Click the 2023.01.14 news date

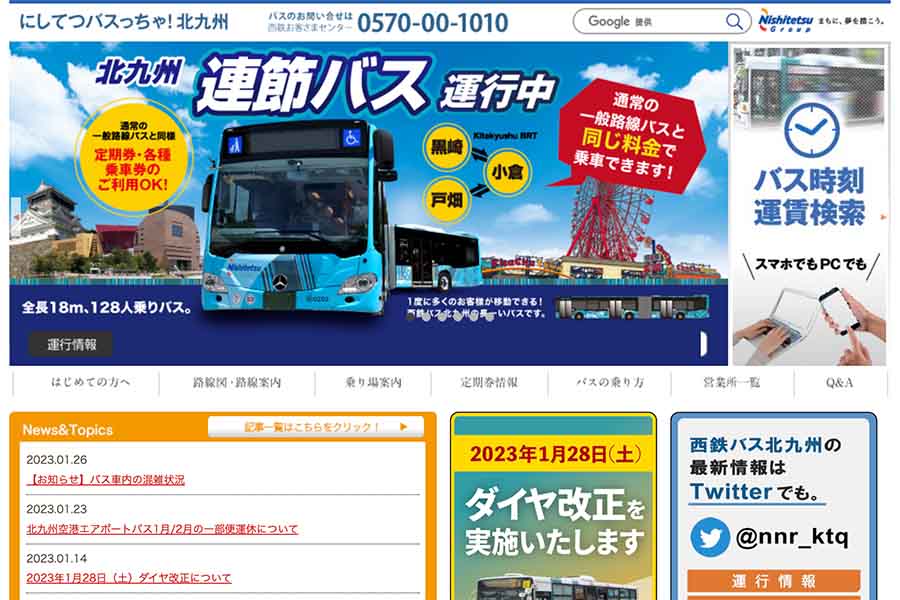(57, 558)
